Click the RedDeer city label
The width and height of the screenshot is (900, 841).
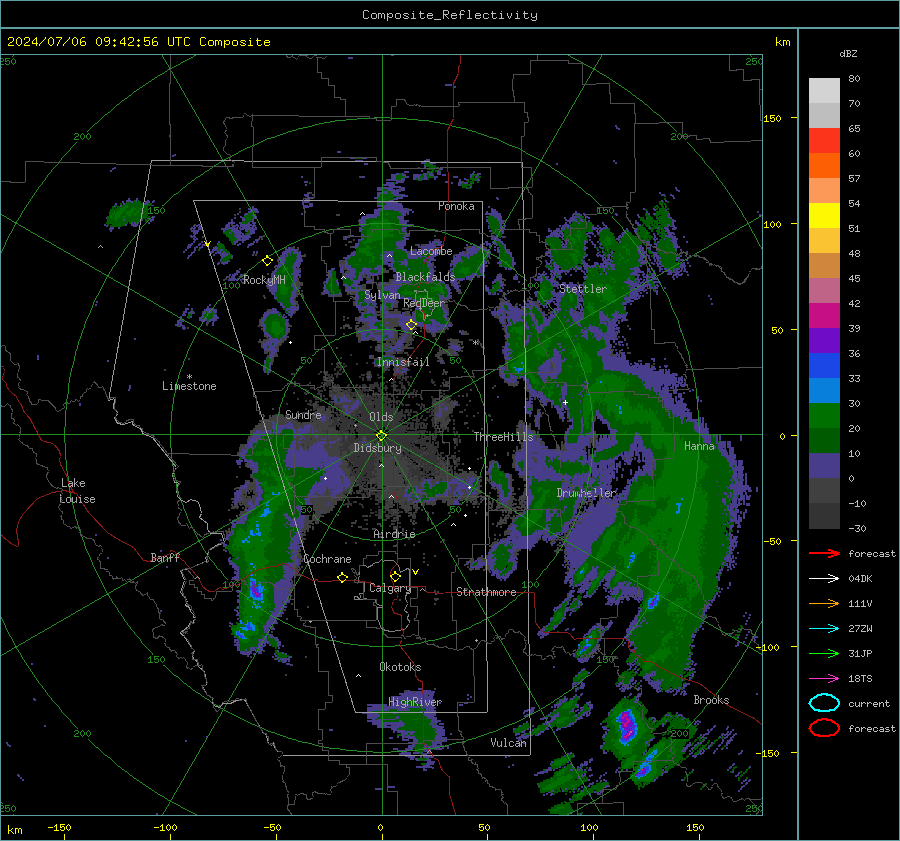pyautogui.click(x=424, y=303)
